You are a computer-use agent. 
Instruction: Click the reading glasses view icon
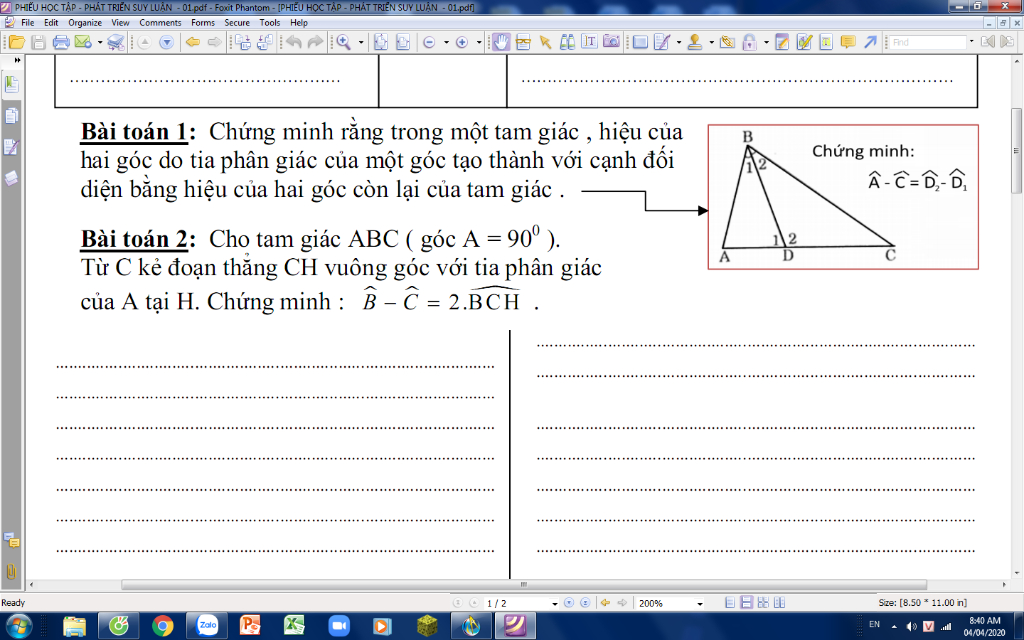pos(523,42)
